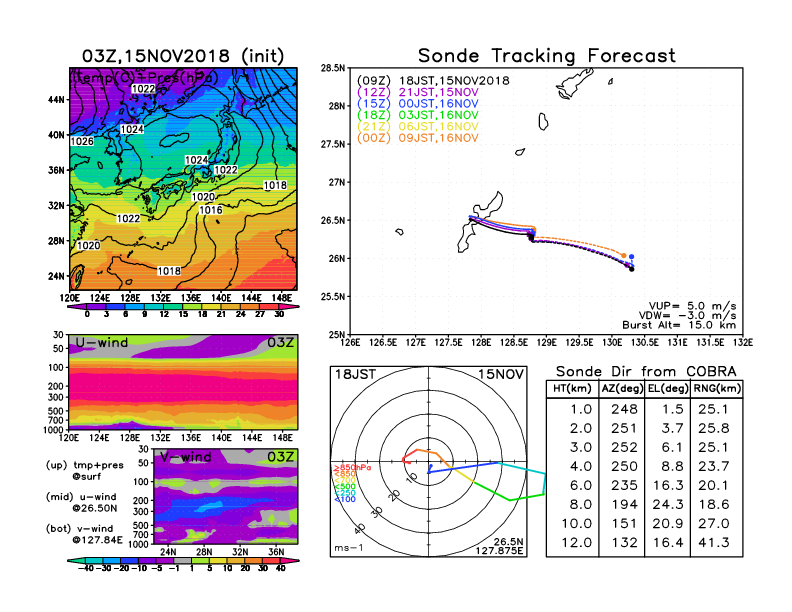The width and height of the screenshot is (792, 612).
Task: Click the elevation value "20.9"
Action: [x=668, y=524]
